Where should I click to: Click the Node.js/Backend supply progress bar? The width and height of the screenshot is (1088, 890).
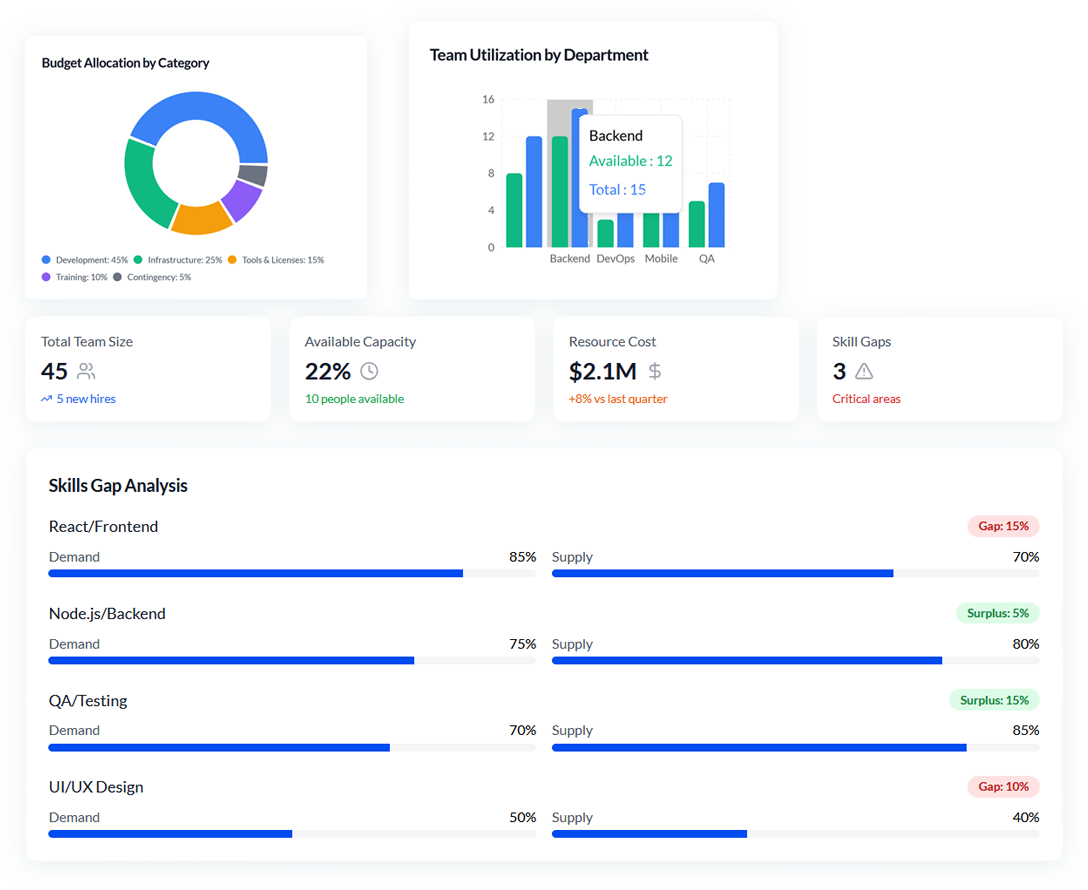(795, 660)
